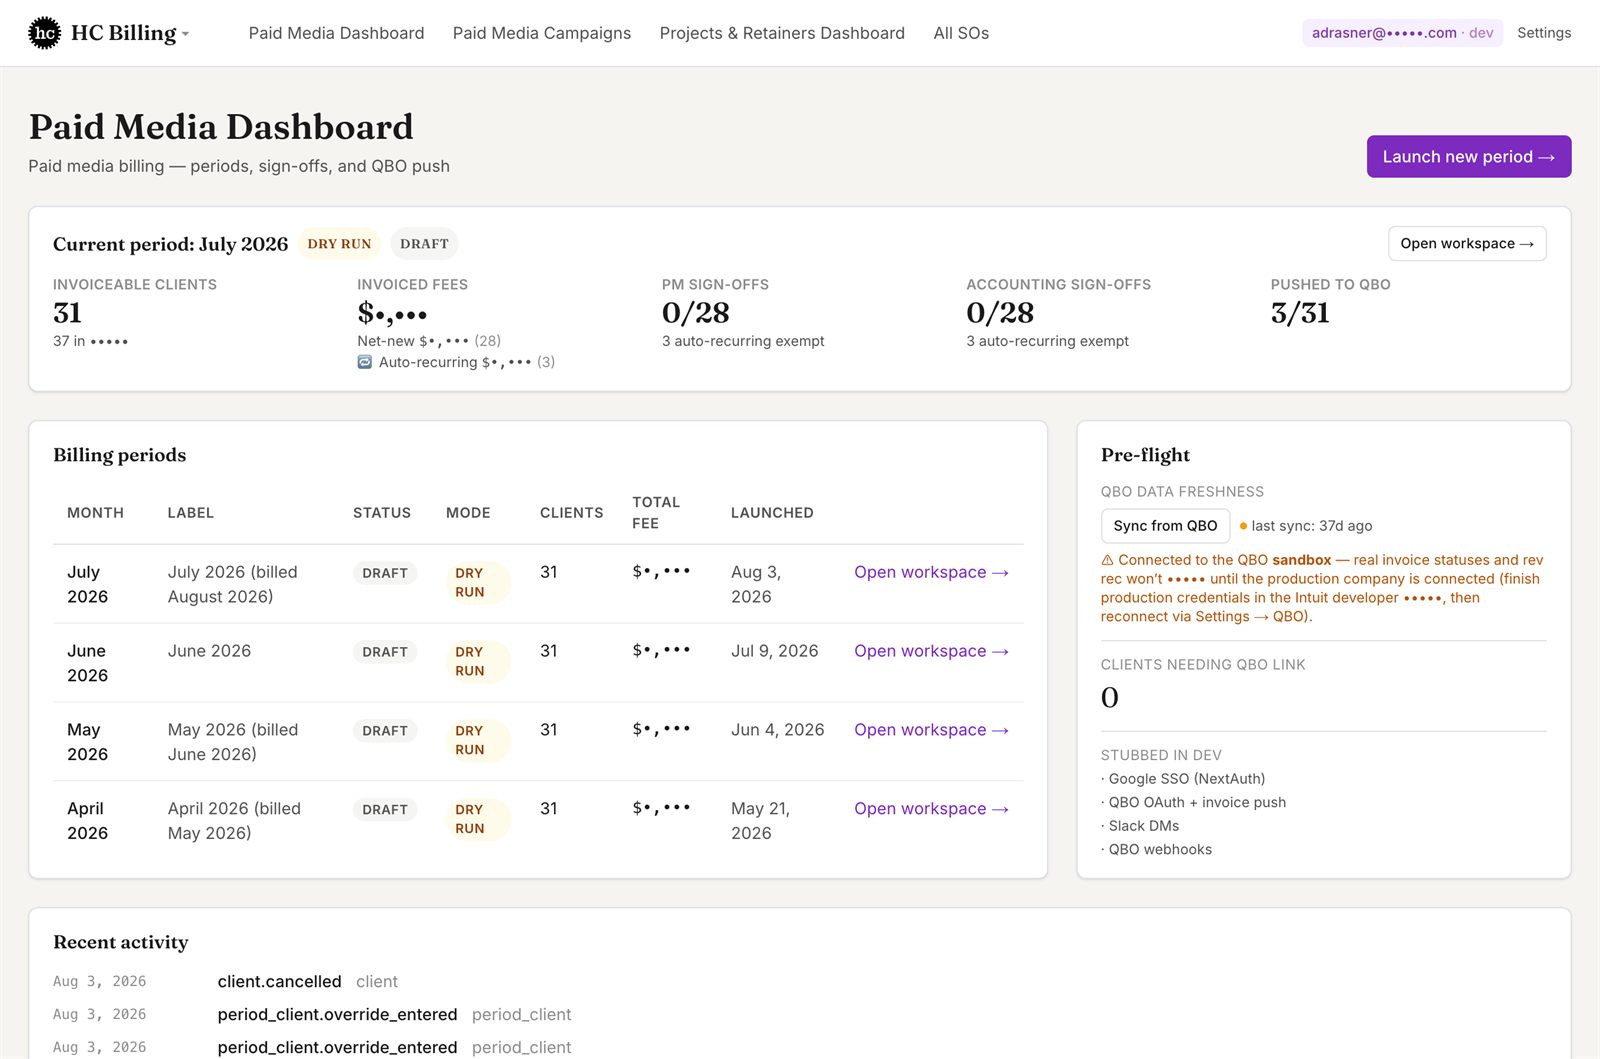Sync from QBO button
The width and height of the screenshot is (1600, 1059).
1165,526
